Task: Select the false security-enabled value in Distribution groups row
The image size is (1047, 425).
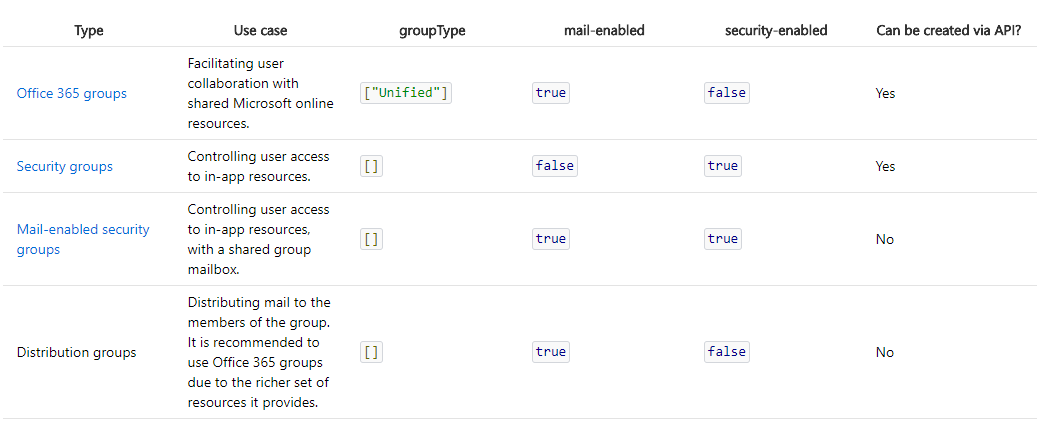Action: pyautogui.click(x=727, y=352)
